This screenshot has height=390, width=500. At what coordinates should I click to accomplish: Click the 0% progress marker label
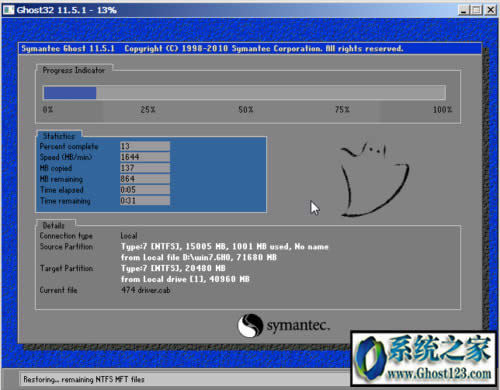tap(48, 110)
